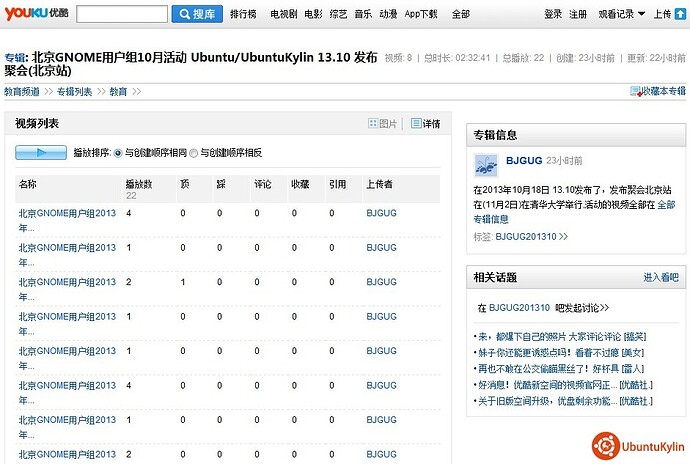This screenshot has width=690, height=464.
Task: Open the 教育频道 breadcrumb link
Action: [22, 92]
